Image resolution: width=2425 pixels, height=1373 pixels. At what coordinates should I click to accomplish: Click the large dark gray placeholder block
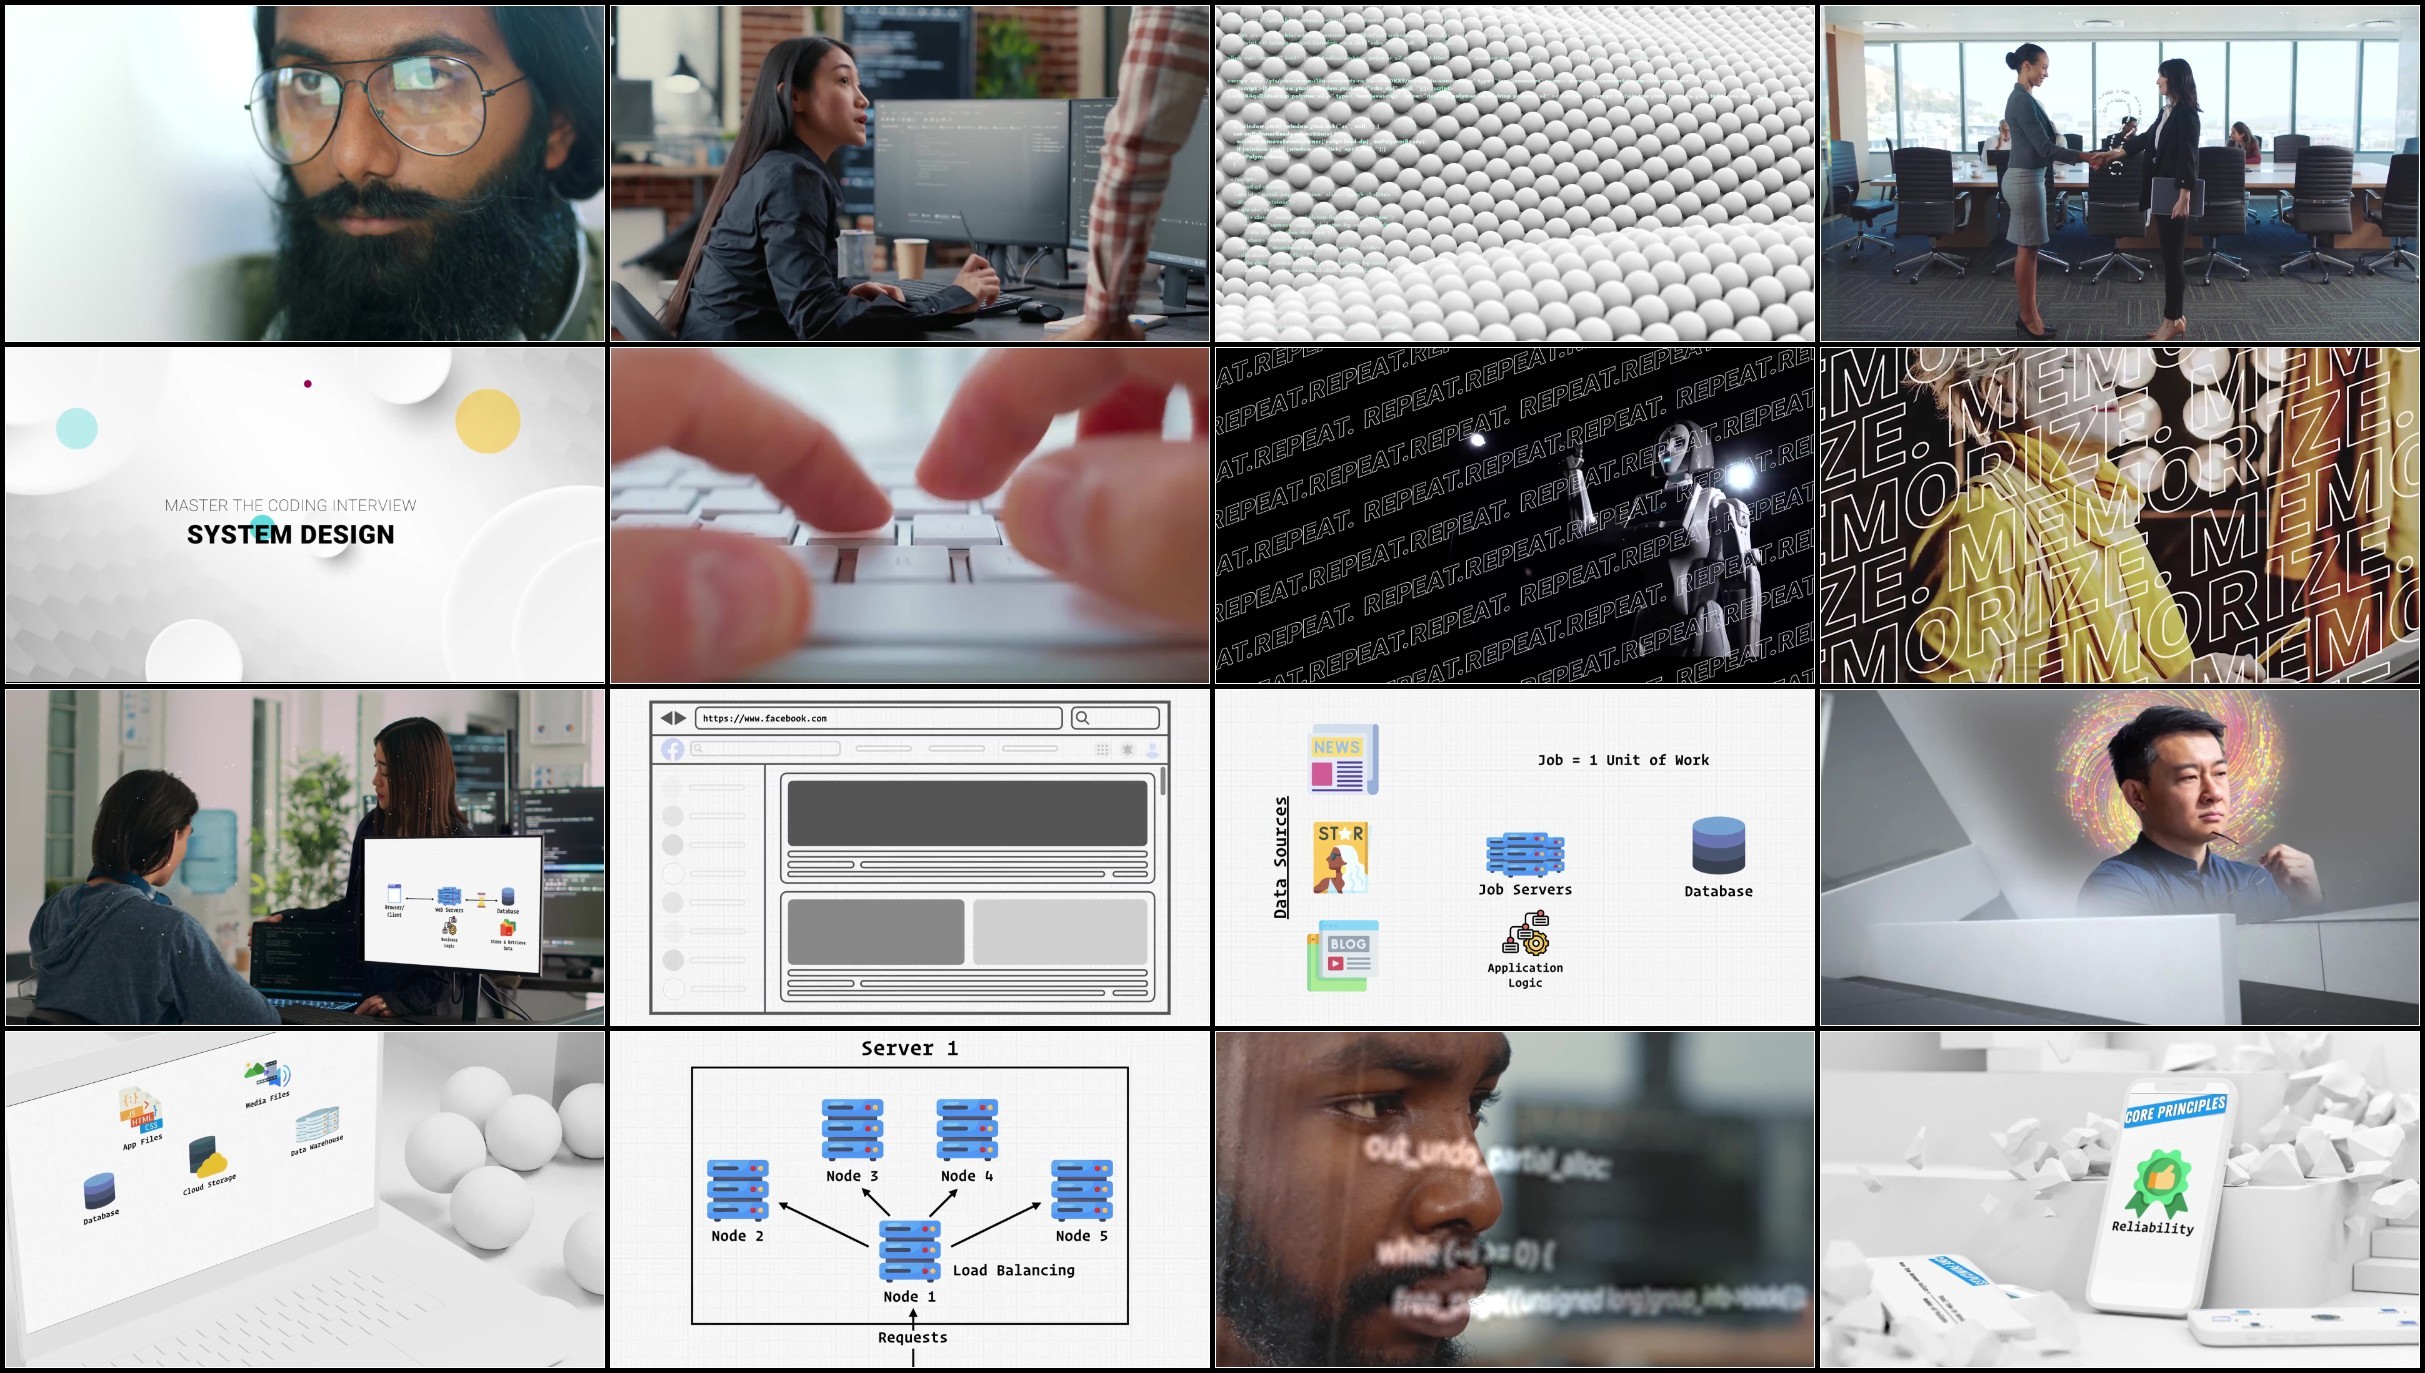point(967,814)
